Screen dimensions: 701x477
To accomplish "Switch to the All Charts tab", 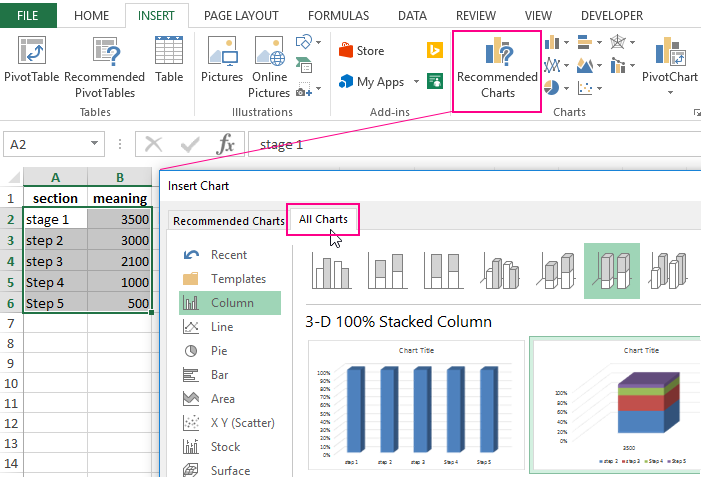I will tap(322, 219).
